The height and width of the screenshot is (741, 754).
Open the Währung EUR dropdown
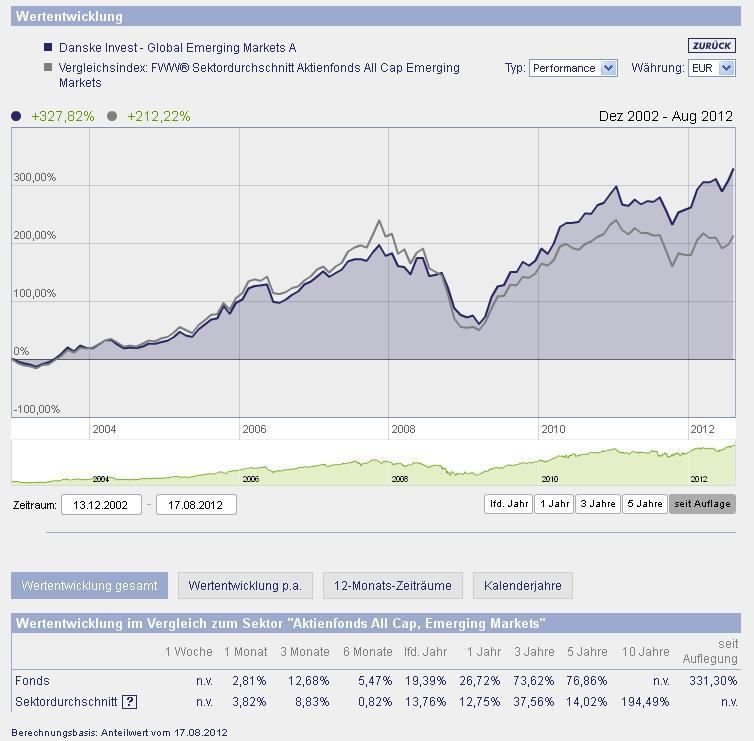click(x=711, y=68)
